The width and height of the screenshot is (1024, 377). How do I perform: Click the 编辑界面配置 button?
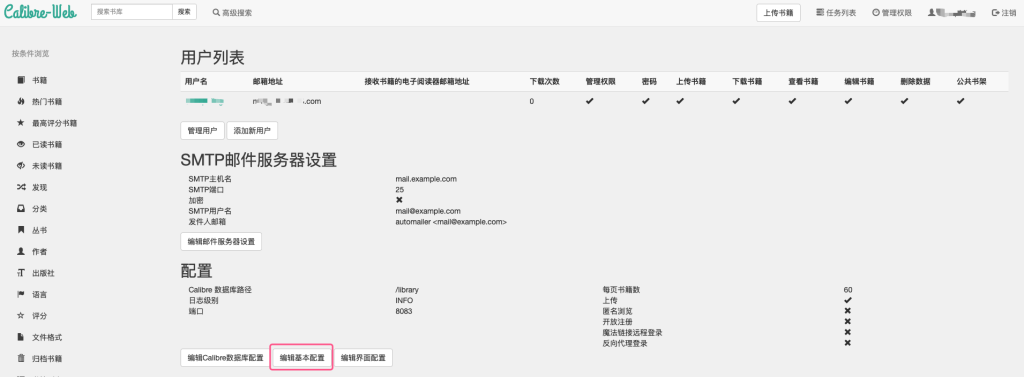[x=363, y=357]
